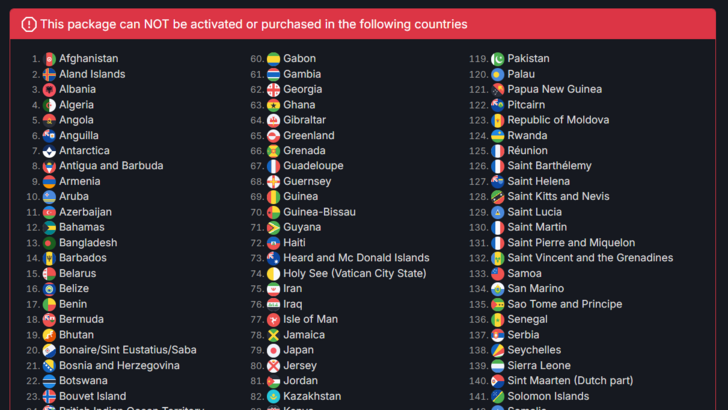The image size is (728, 410).
Task: Click the Gibraltar flag icon
Action: point(273,120)
